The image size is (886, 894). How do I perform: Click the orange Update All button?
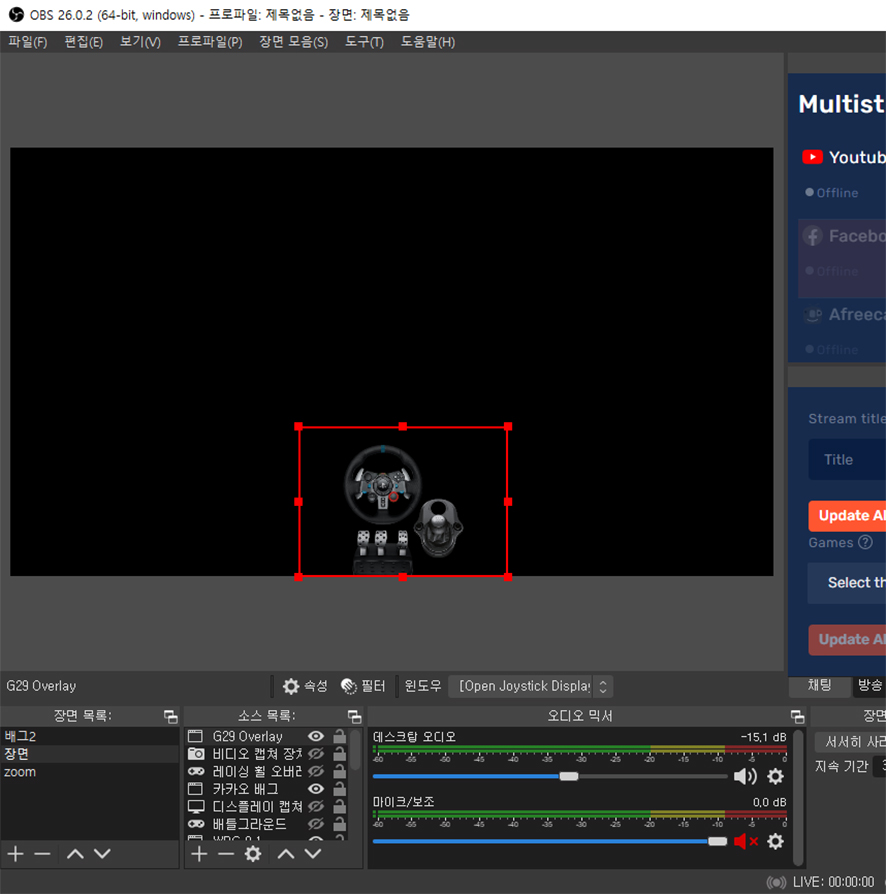[x=847, y=515]
